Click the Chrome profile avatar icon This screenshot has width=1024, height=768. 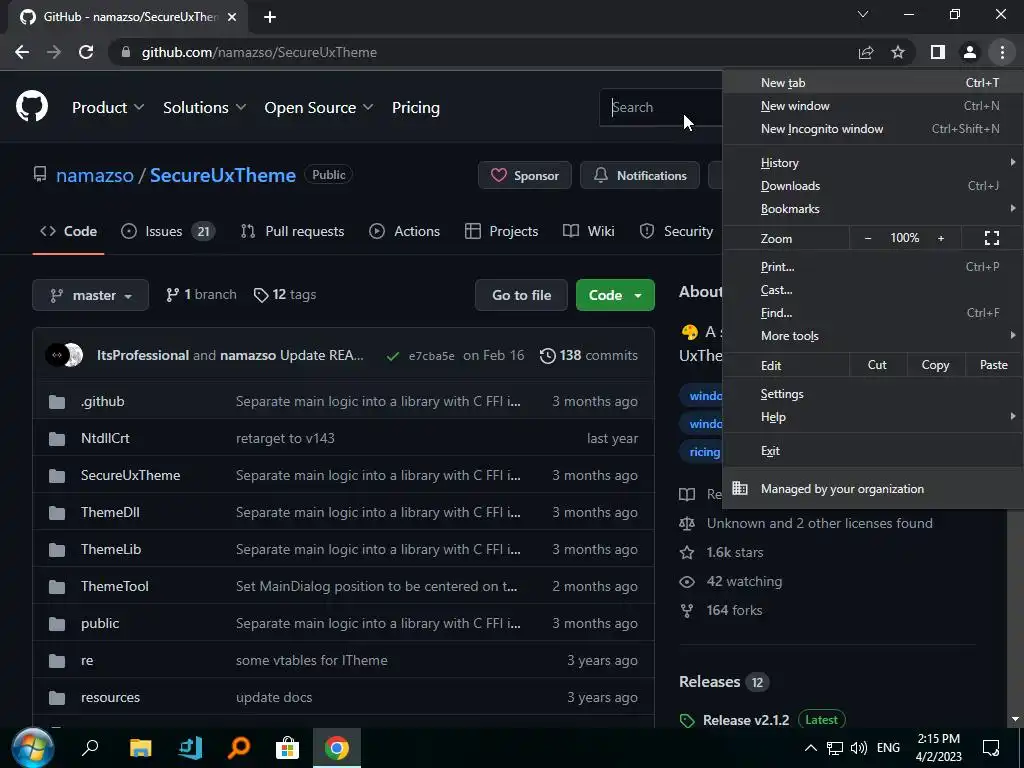tap(970, 52)
